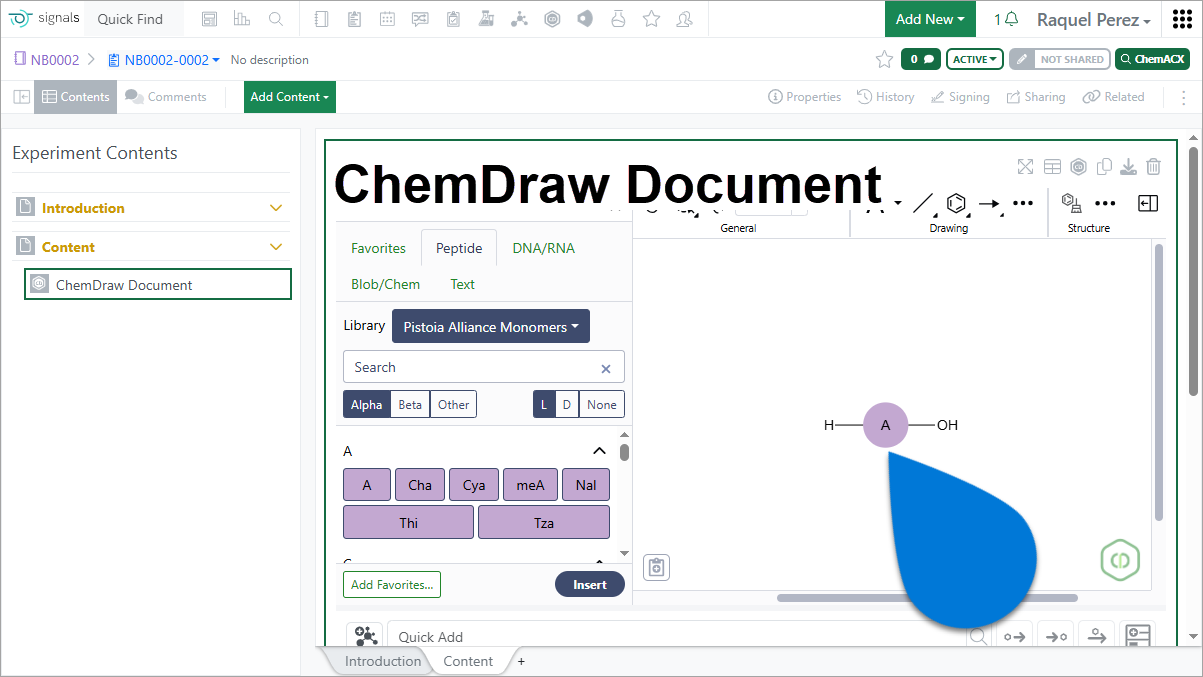Open the people icon in top toolbar
1203x677 pixels.
point(684,19)
